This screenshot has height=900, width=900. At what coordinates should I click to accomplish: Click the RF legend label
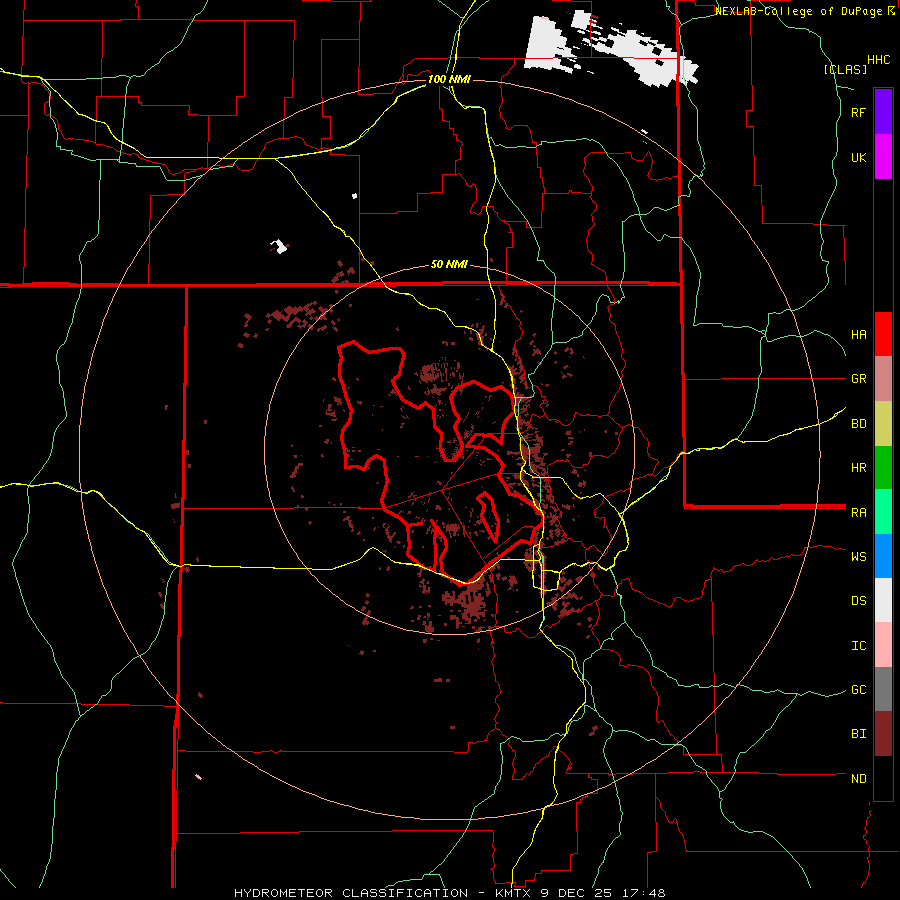(x=858, y=112)
